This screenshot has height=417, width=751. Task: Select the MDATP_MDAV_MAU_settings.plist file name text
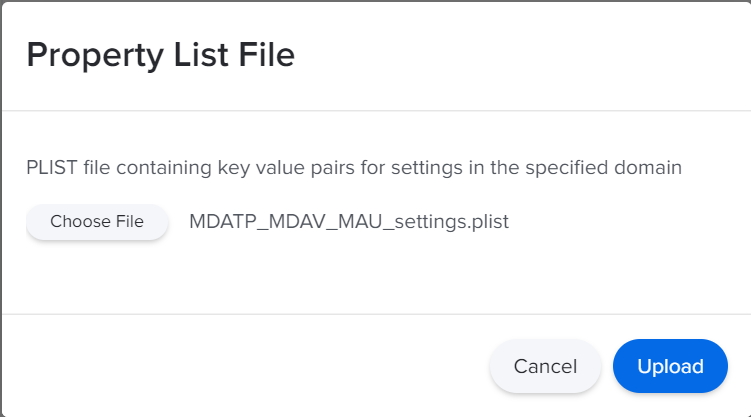coord(349,222)
